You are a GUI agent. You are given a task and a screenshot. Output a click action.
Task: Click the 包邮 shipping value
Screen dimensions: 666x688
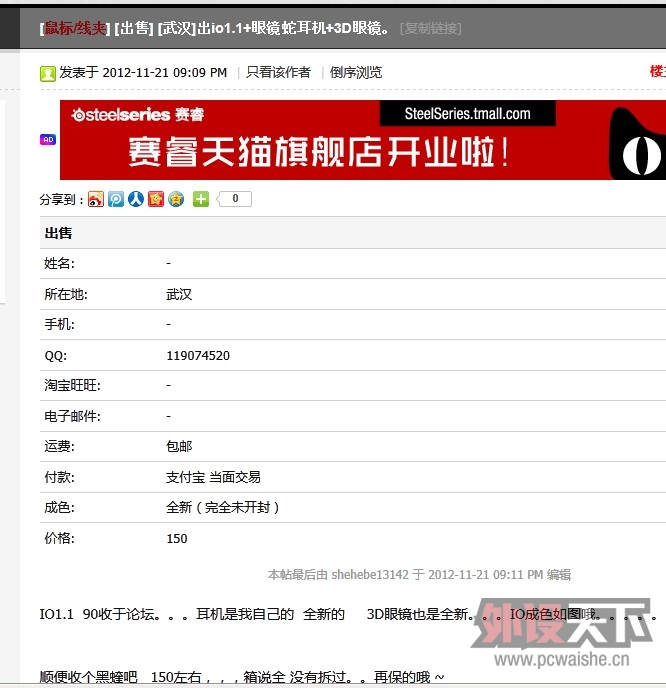(x=179, y=446)
